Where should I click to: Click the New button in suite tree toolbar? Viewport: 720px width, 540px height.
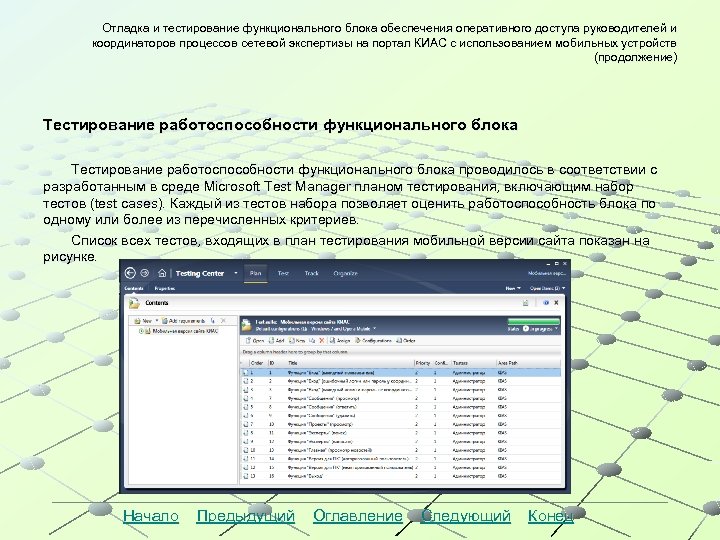click(146, 321)
